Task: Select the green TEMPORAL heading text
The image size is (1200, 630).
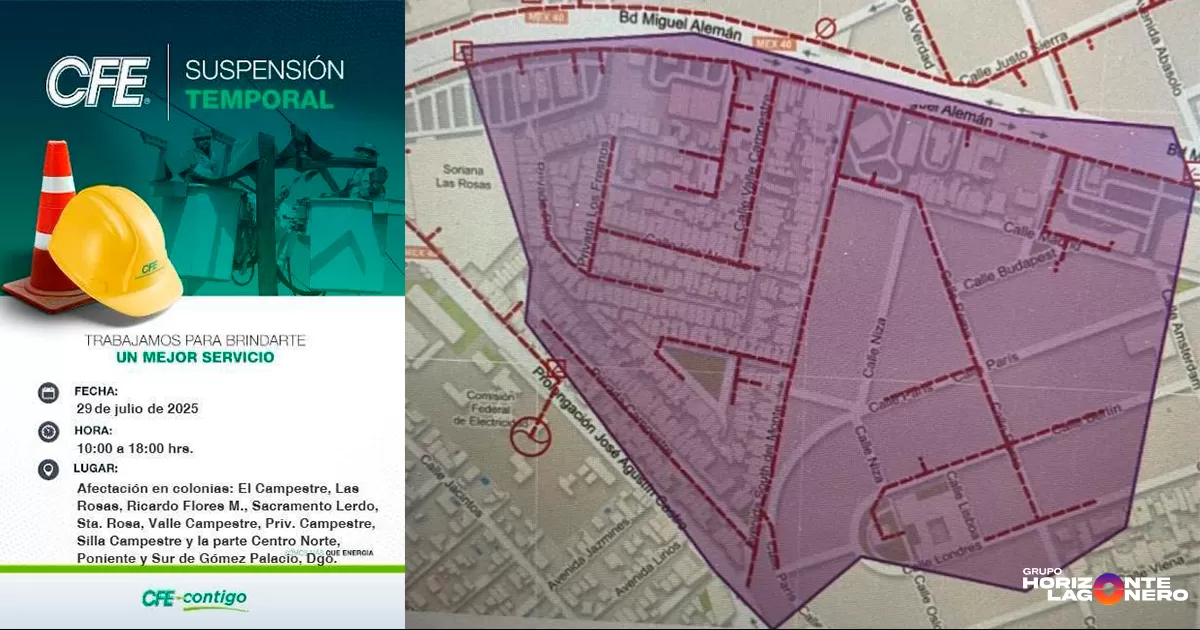Action: tap(259, 99)
